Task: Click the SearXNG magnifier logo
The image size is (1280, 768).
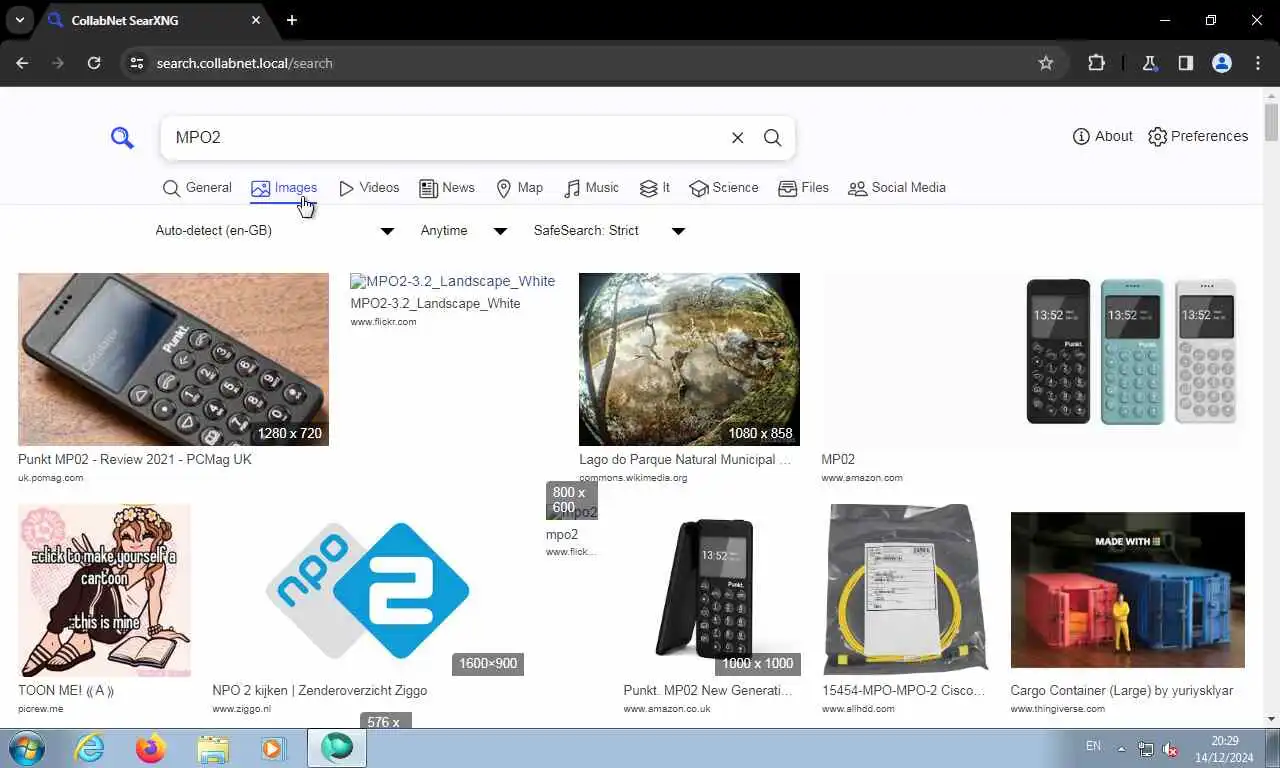Action: pos(122,138)
